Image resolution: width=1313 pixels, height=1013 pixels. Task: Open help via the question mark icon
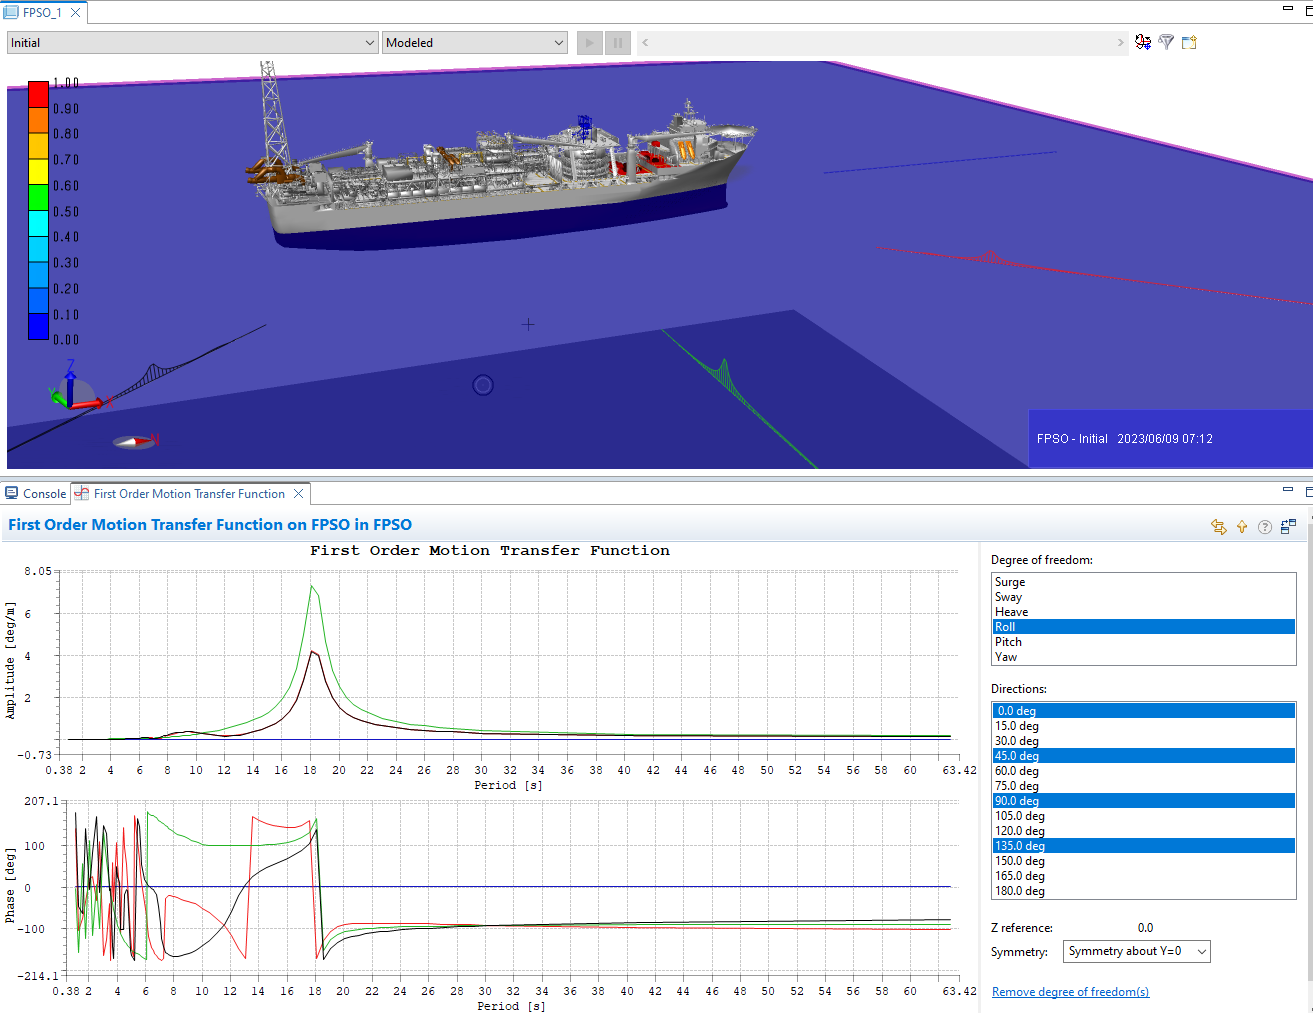(x=1265, y=526)
